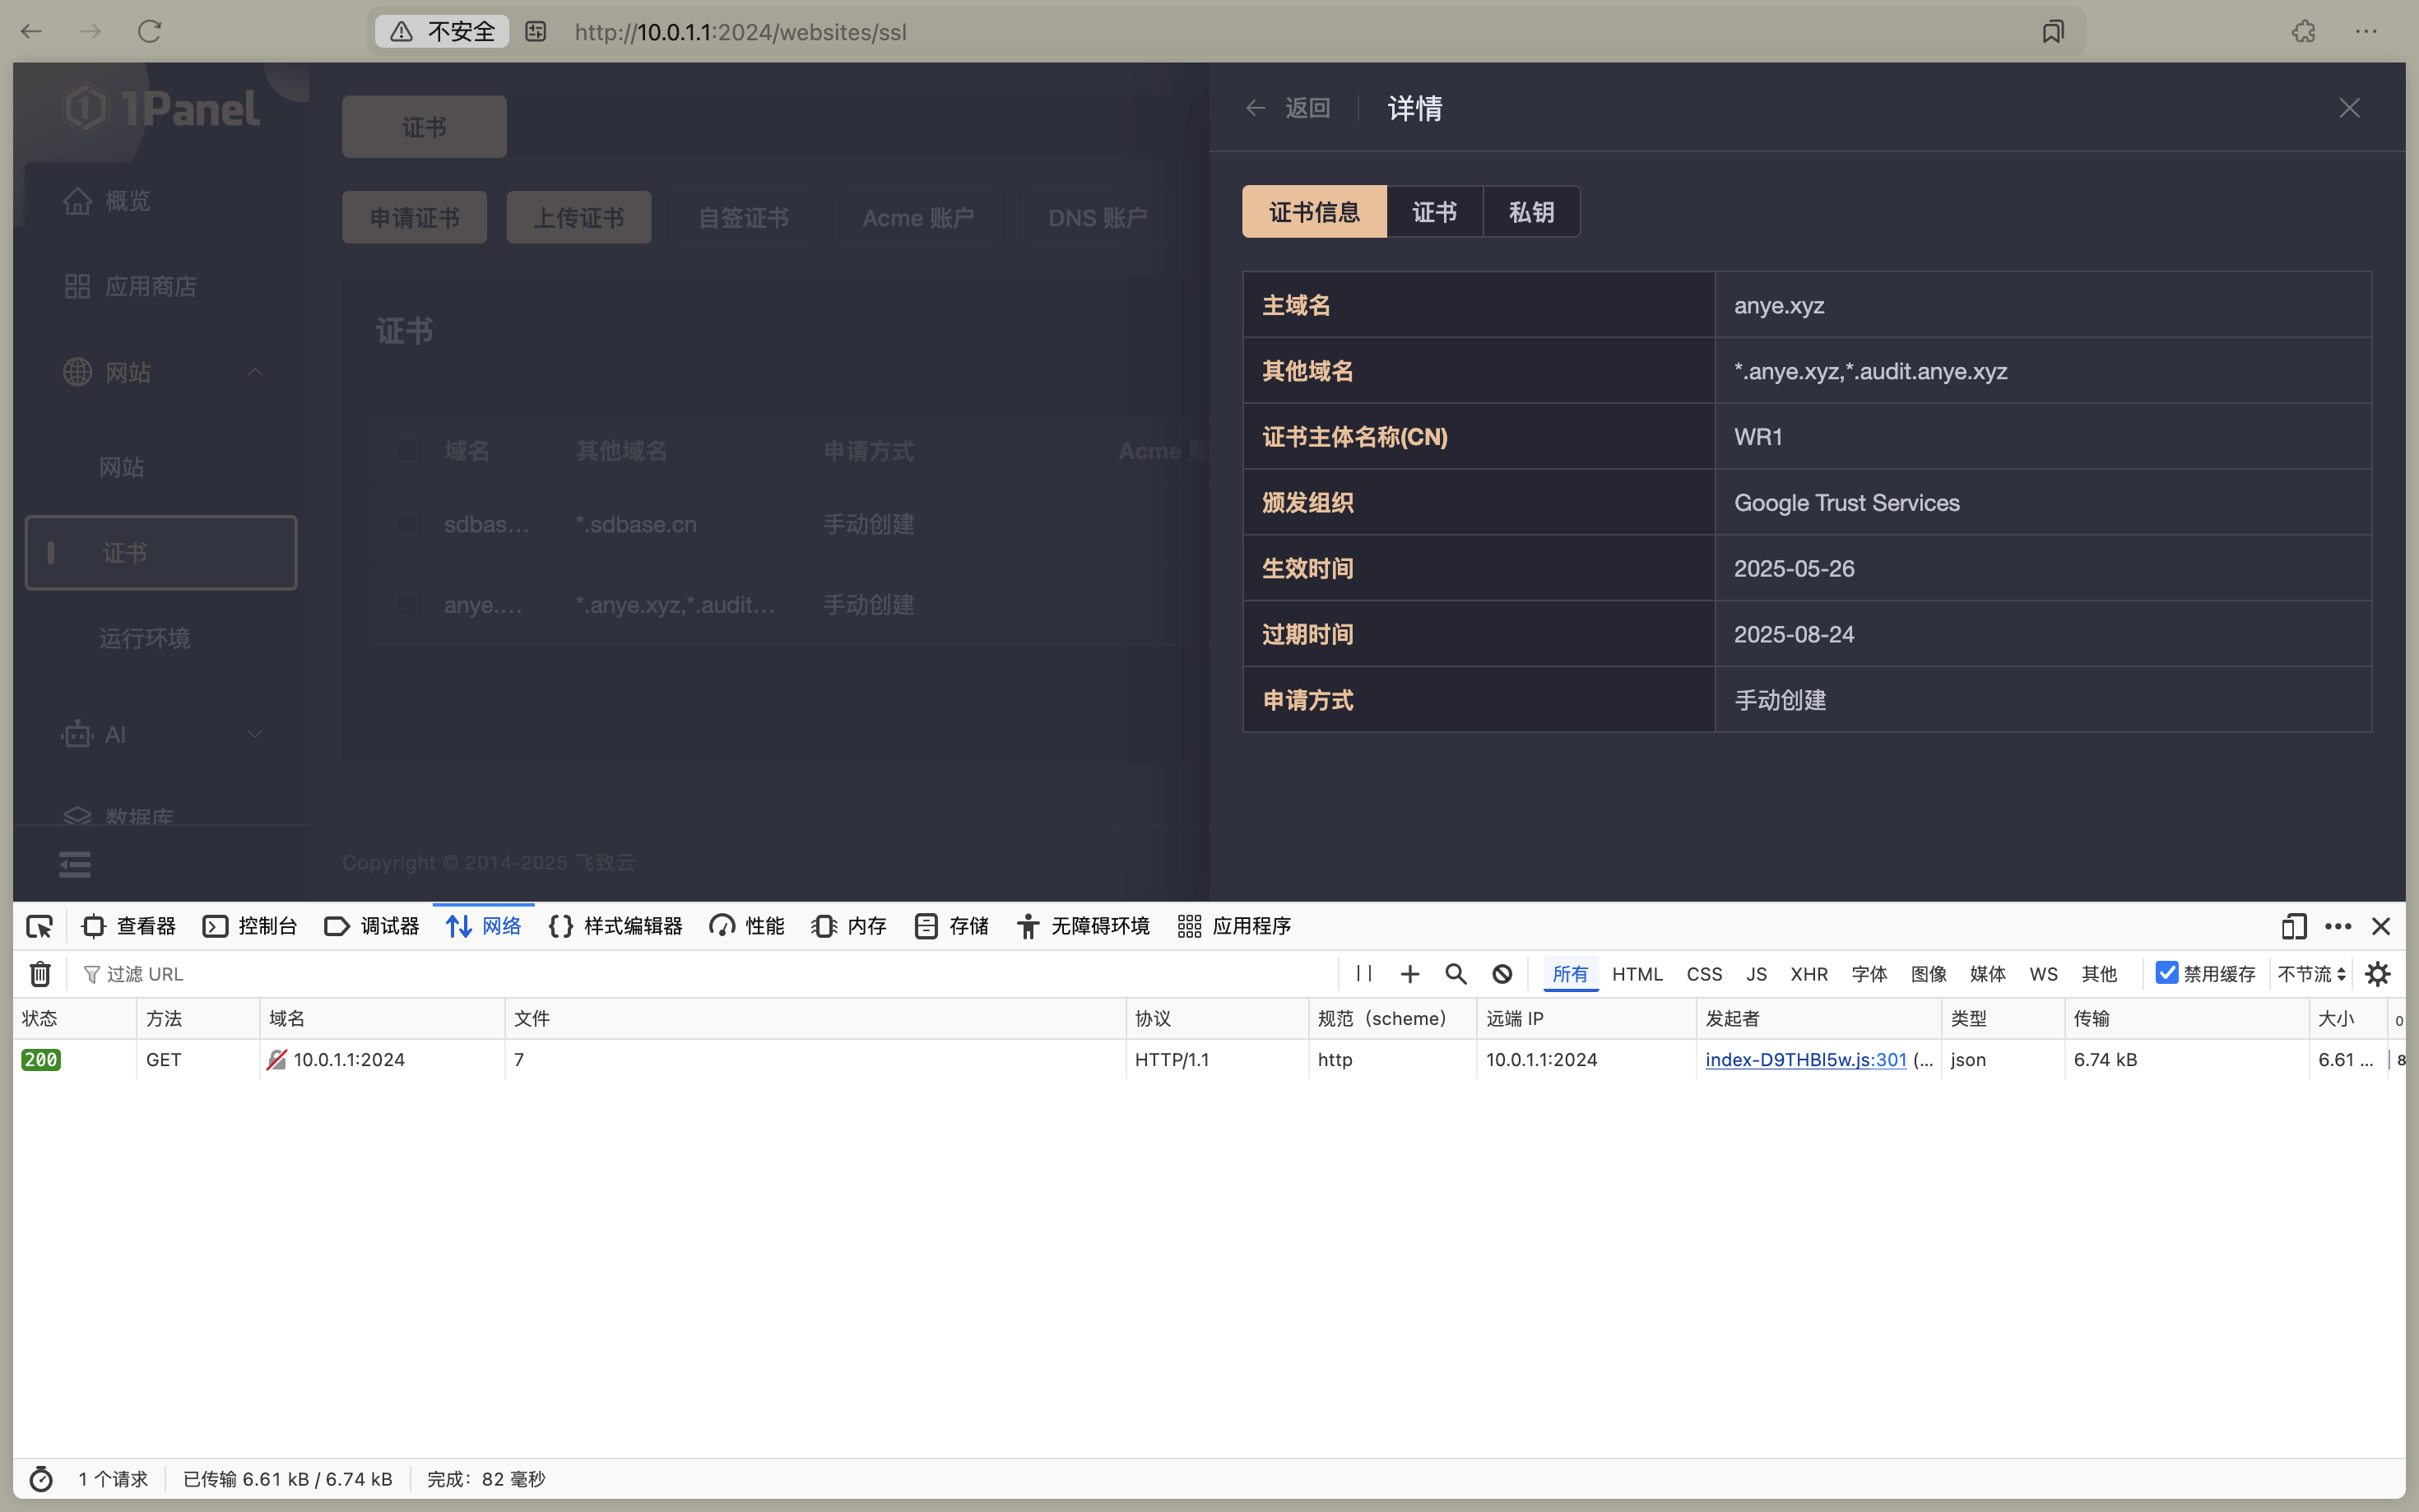
Task: Open the 内存 devtools tab
Action: point(849,926)
